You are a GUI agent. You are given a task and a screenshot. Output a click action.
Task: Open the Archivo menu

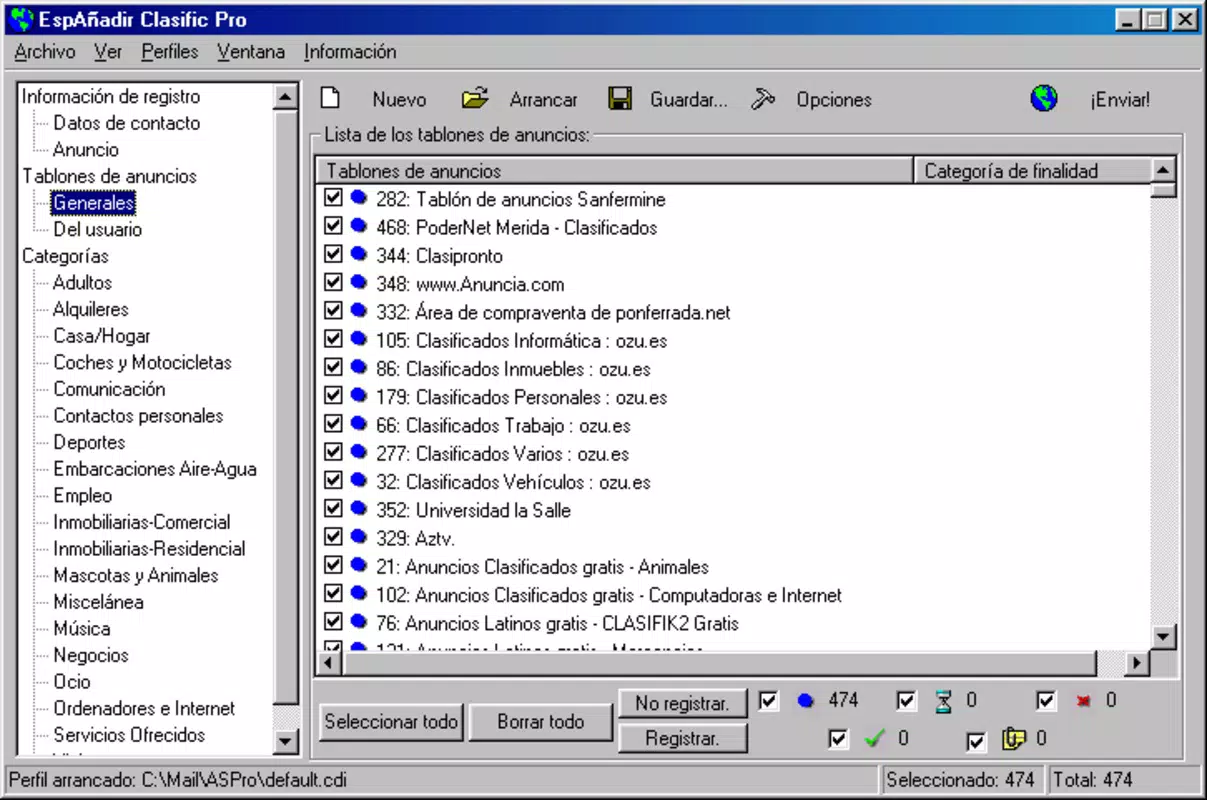coord(45,52)
